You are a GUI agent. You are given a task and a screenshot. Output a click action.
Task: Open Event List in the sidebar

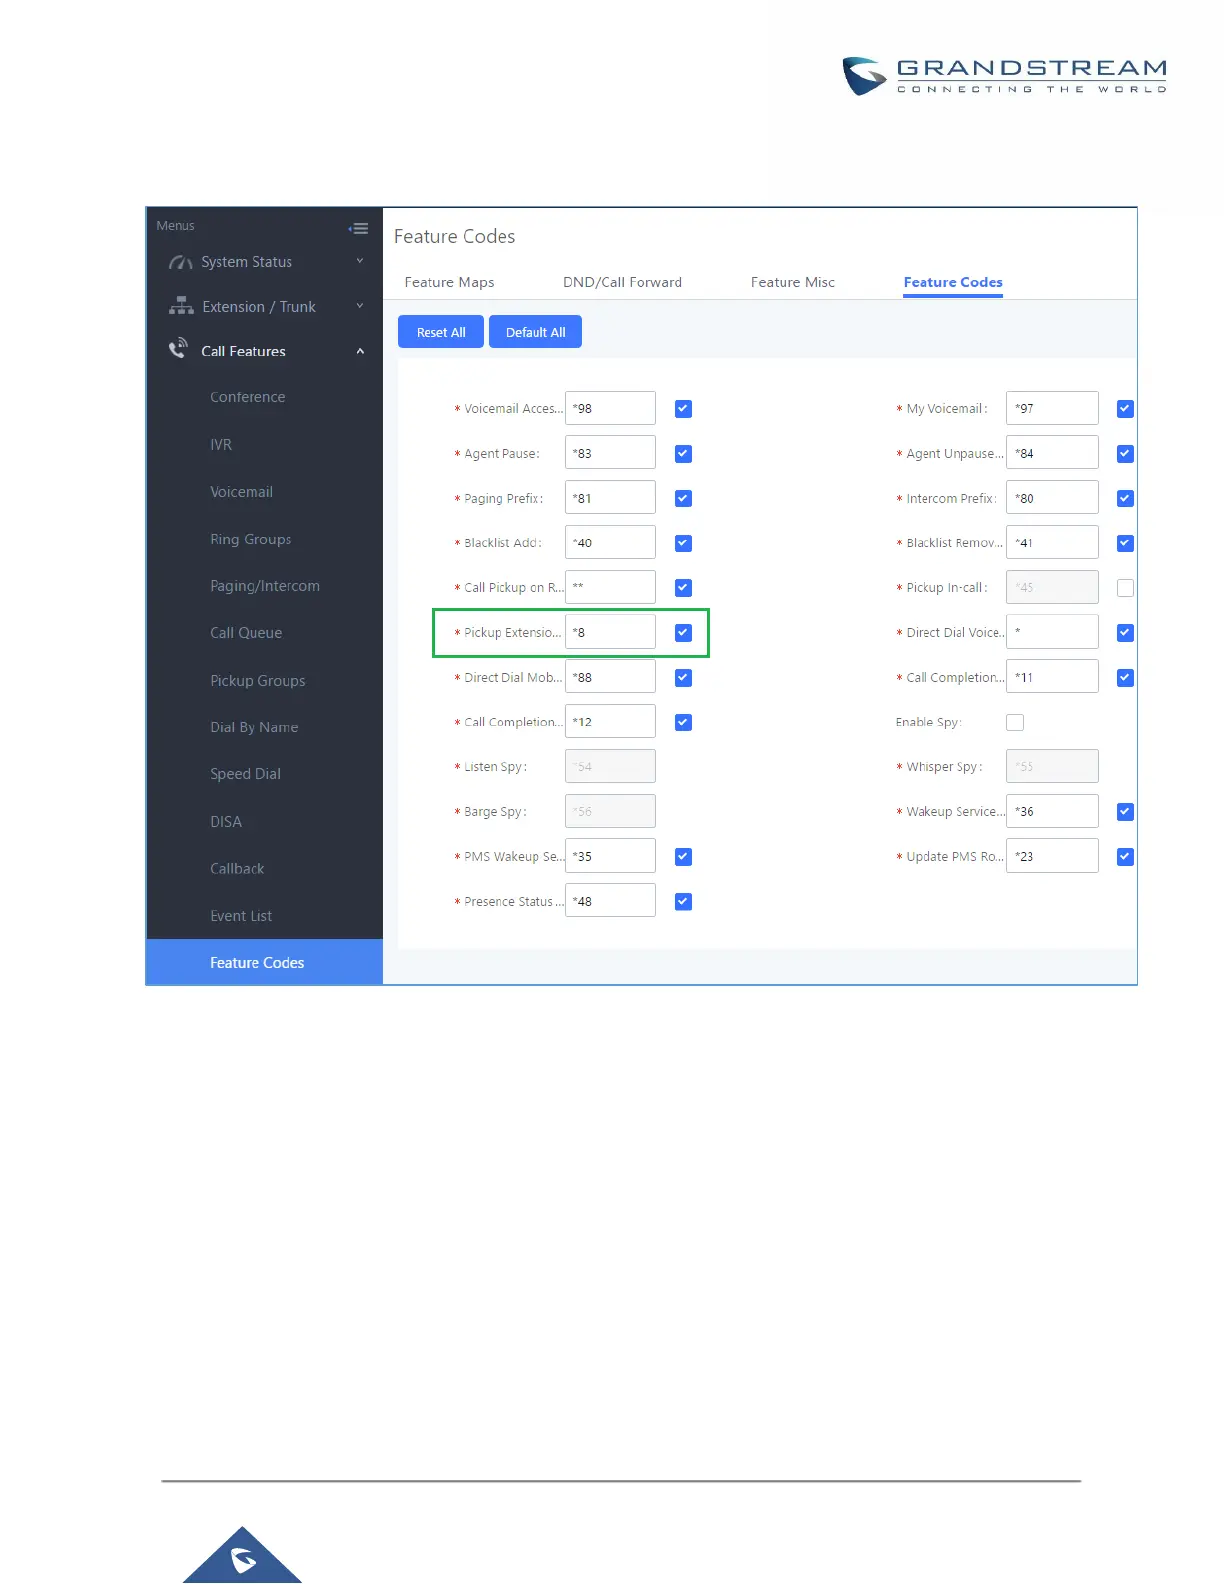point(241,916)
